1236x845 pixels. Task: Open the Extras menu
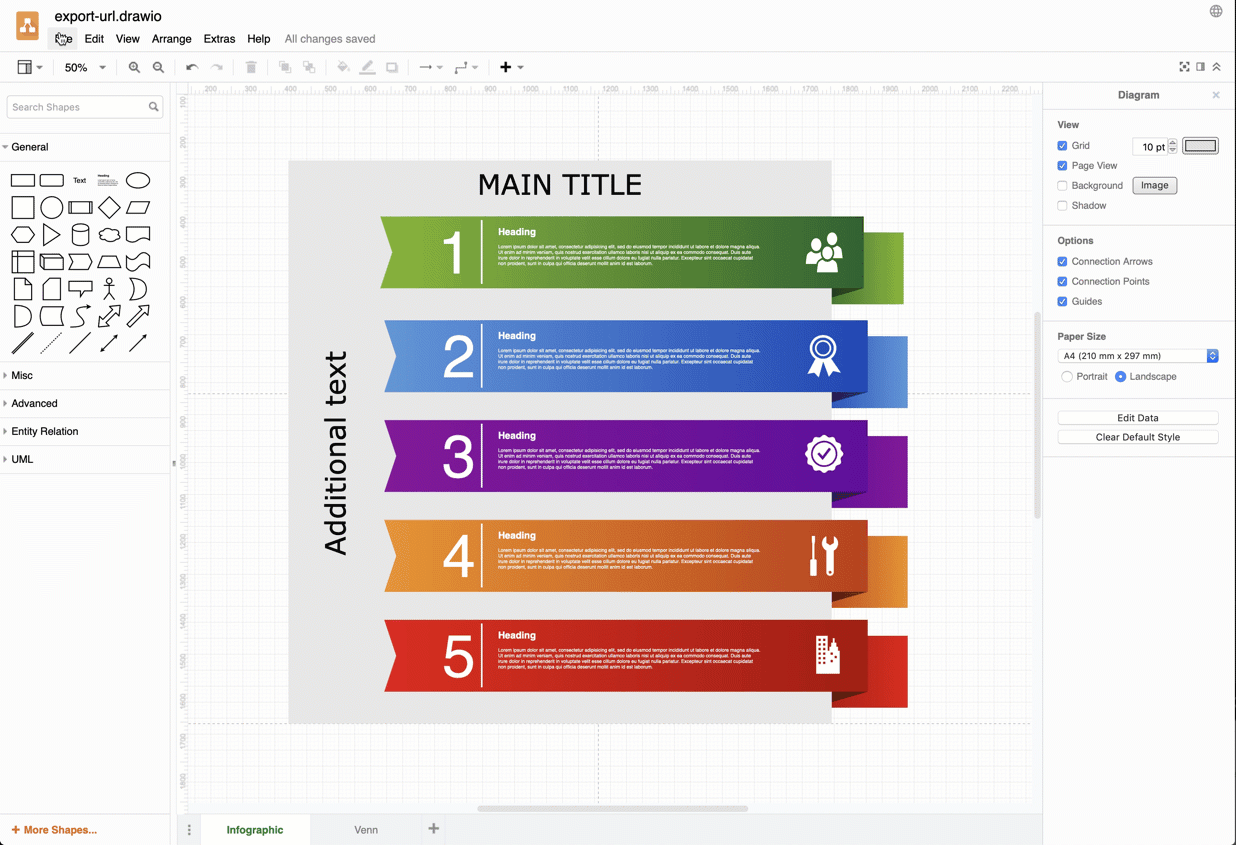click(219, 39)
